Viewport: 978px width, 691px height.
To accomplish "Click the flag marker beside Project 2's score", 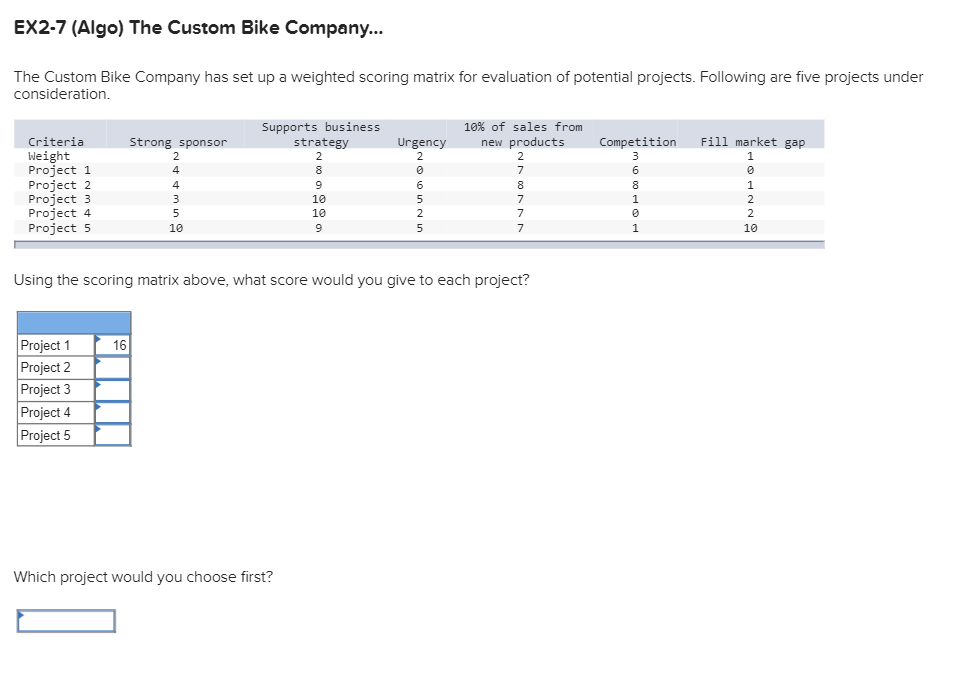I will tap(98, 363).
